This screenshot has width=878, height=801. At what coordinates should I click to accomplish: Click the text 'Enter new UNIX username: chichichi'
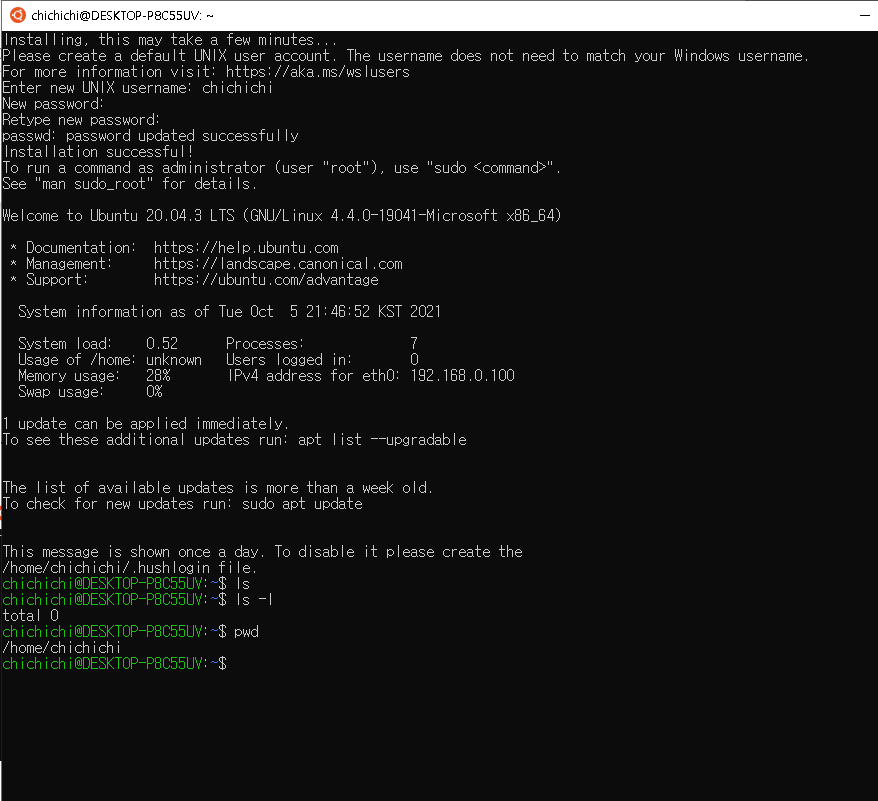pyautogui.click(x=138, y=88)
